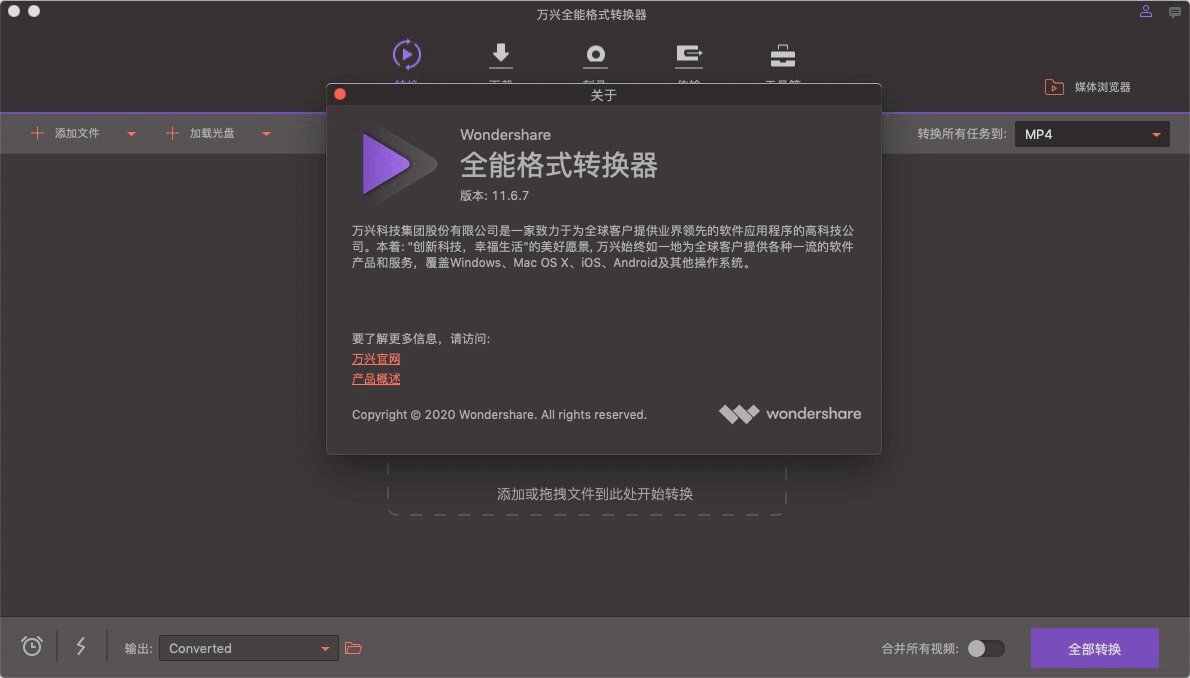Open the feedback message icon
This screenshot has width=1190, height=678.
point(1174,12)
